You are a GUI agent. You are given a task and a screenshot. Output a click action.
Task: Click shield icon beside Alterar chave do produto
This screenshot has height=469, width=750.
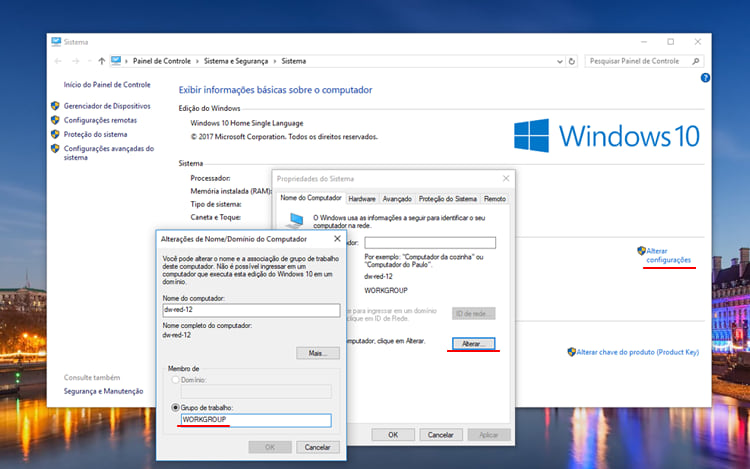coord(571,352)
